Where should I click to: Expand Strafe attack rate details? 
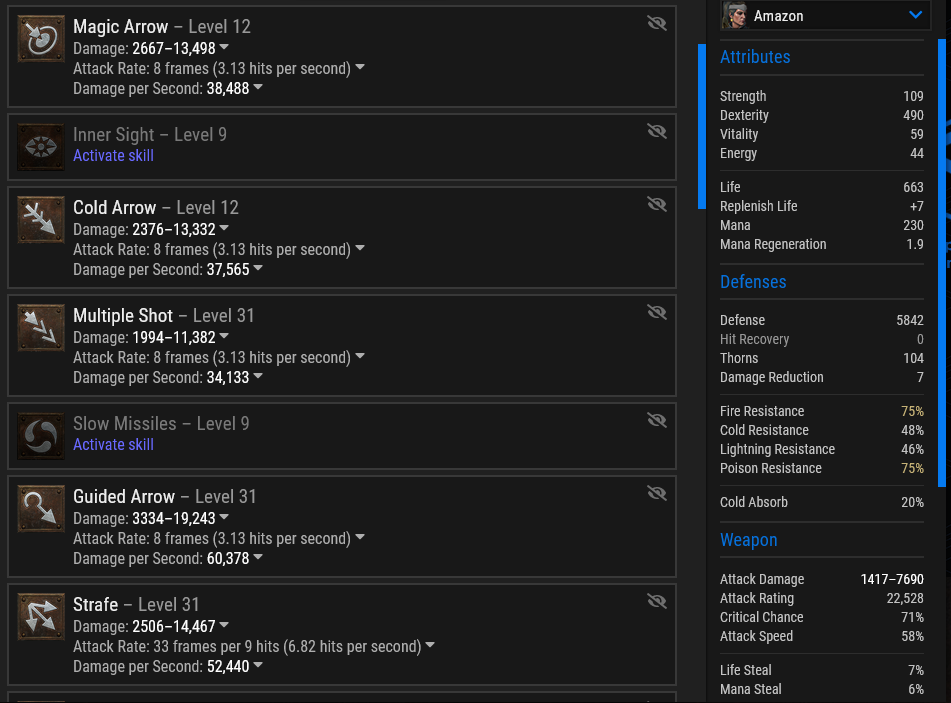(430, 646)
